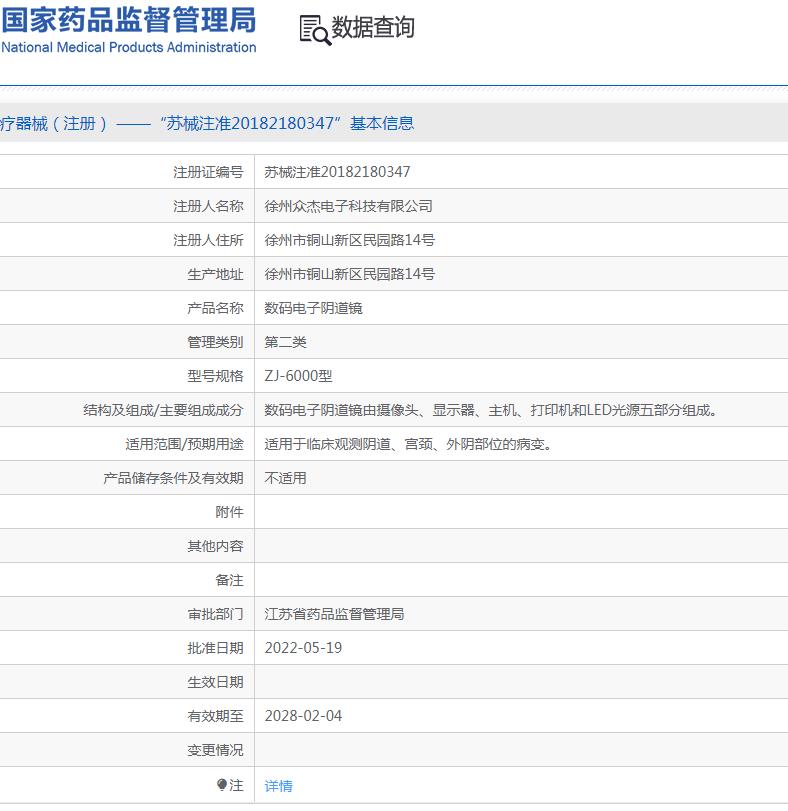Click the 其他内容 label
This screenshot has width=788, height=811.
(x=215, y=546)
